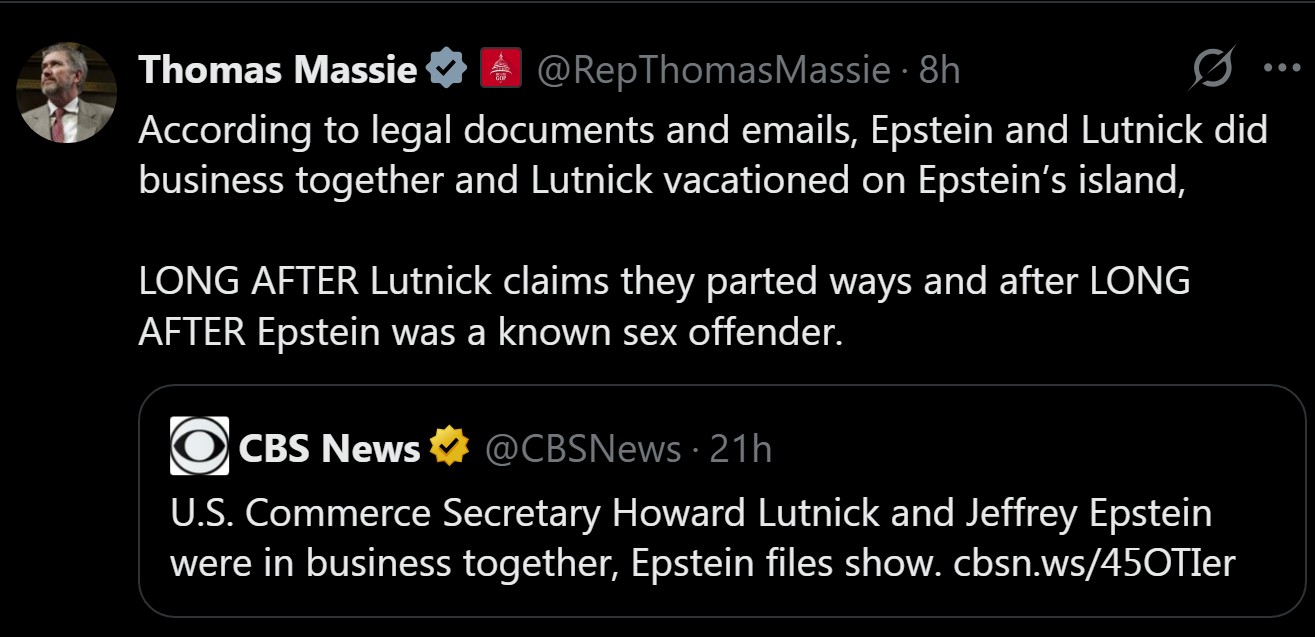Screen dimensions: 1315x637
Task: Open Thomas Massie's profile picture
Action: point(67,93)
